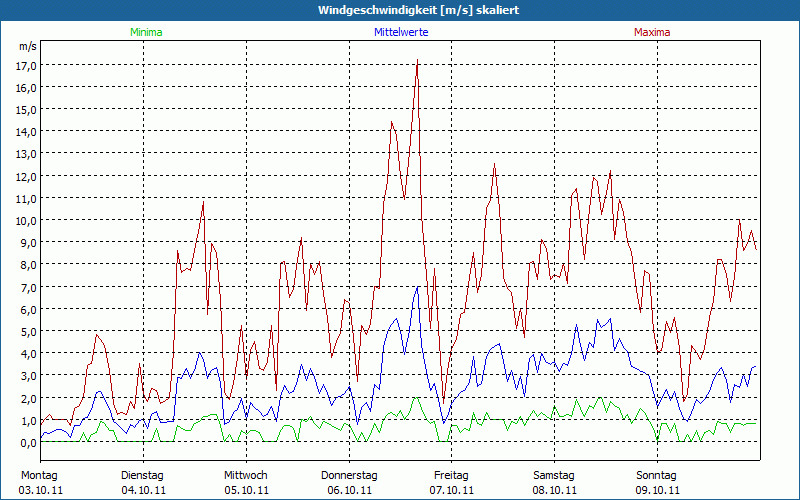The height and width of the screenshot is (500, 800).
Task: Click the Dienstag day label
Action: 142,475
